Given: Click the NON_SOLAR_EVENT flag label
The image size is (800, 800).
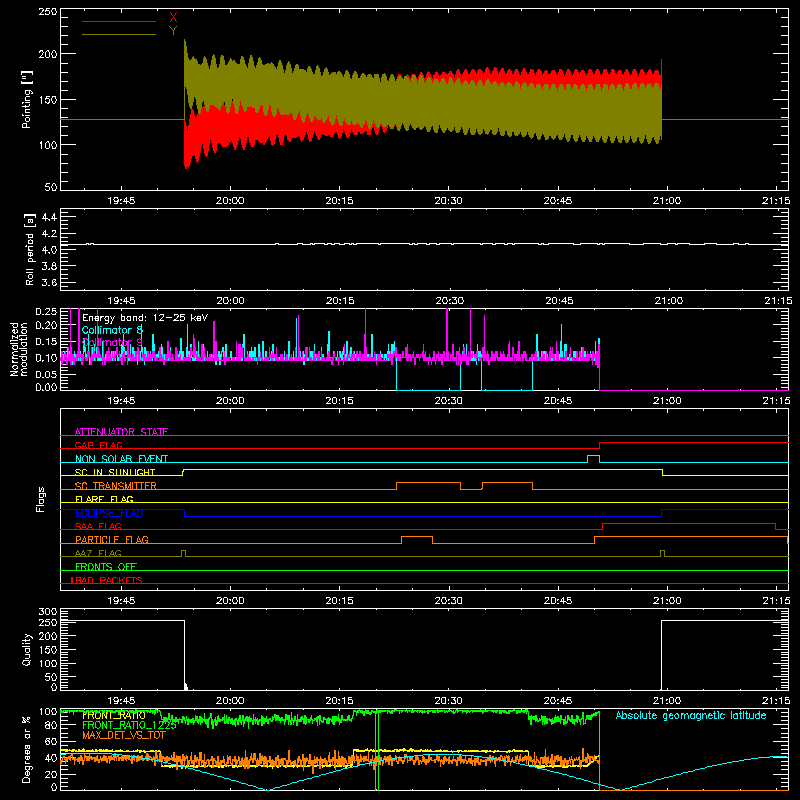Looking at the screenshot, I should tap(121, 459).
